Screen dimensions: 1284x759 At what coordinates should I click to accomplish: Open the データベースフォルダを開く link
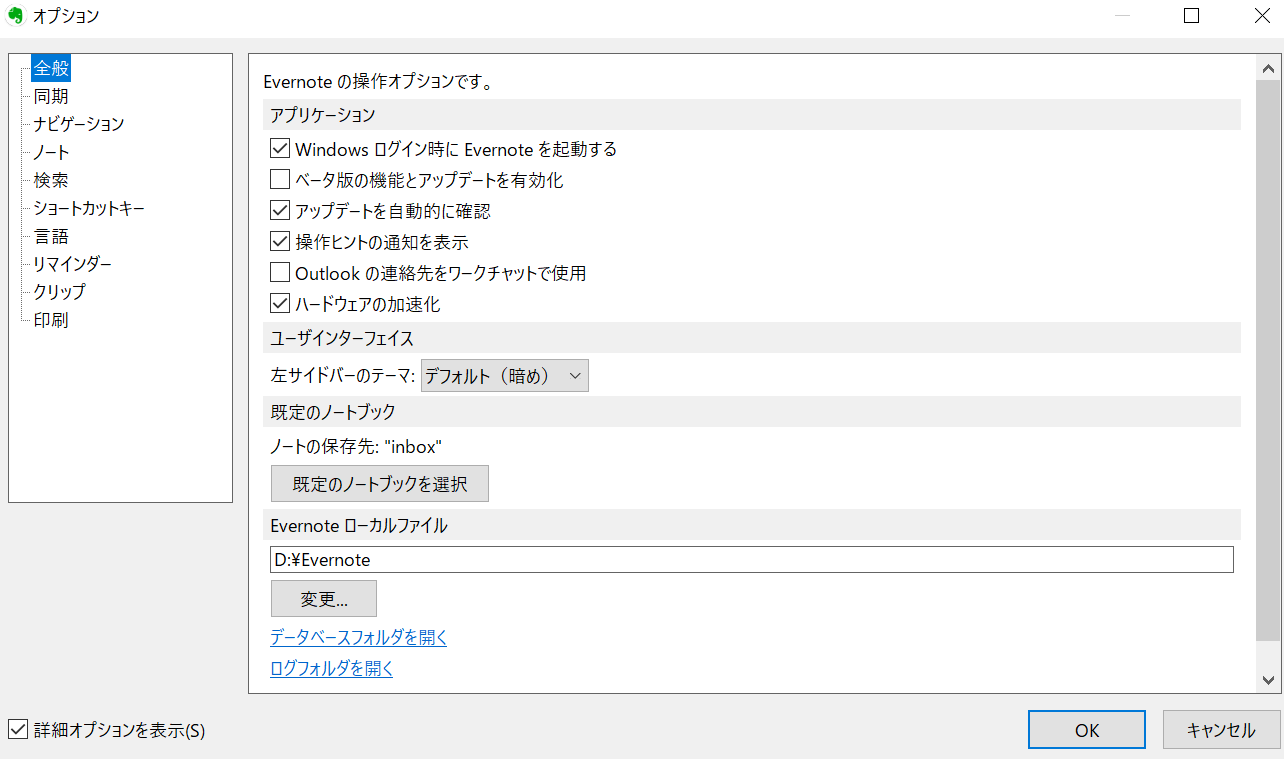(359, 638)
